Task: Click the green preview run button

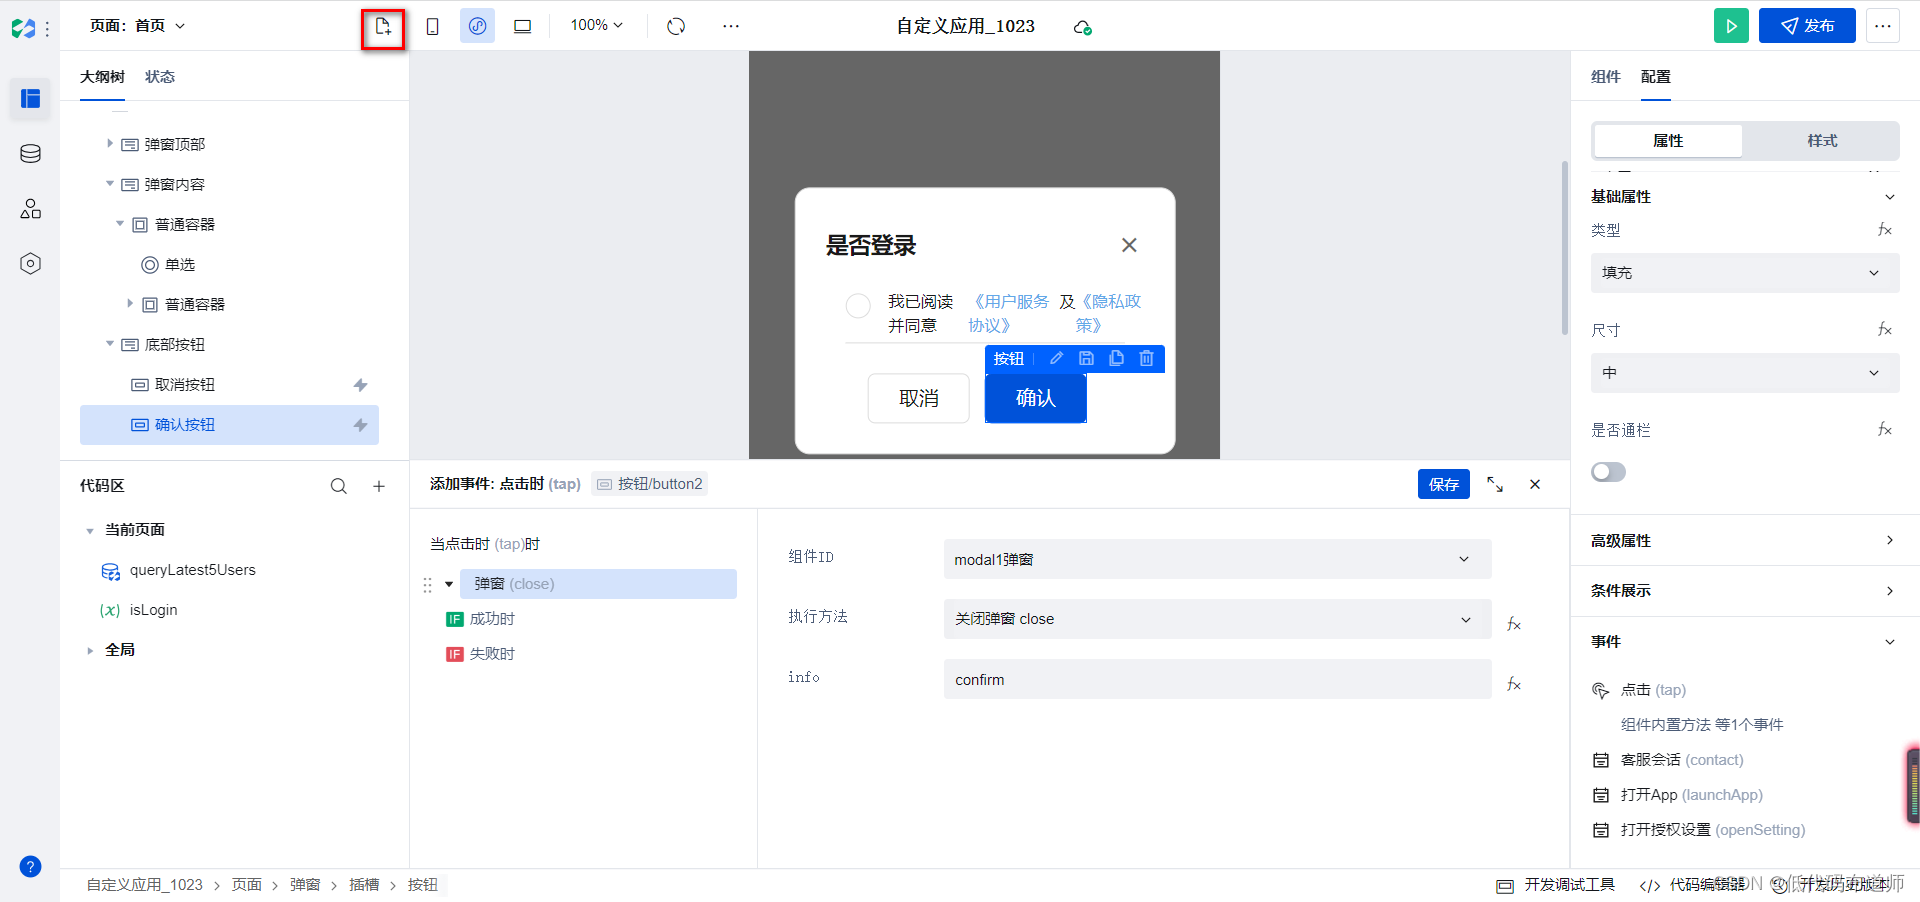Action: pos(1731,26)
